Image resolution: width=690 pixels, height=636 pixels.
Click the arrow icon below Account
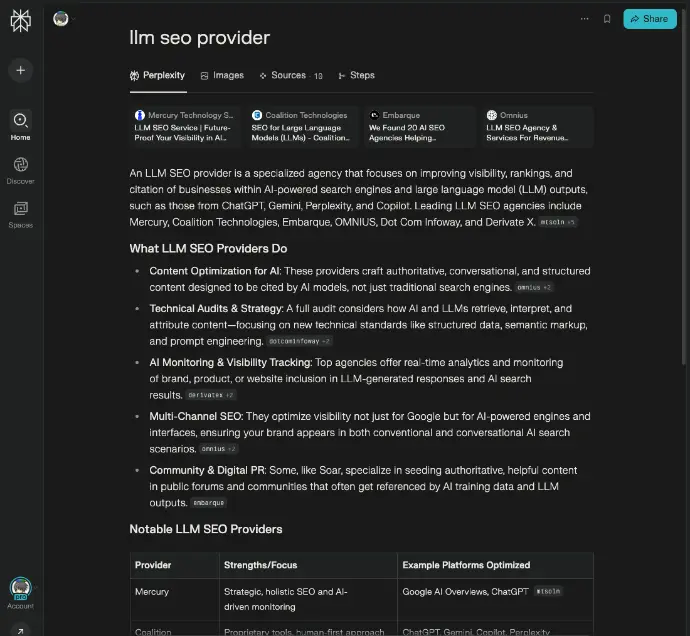[21, 631]
